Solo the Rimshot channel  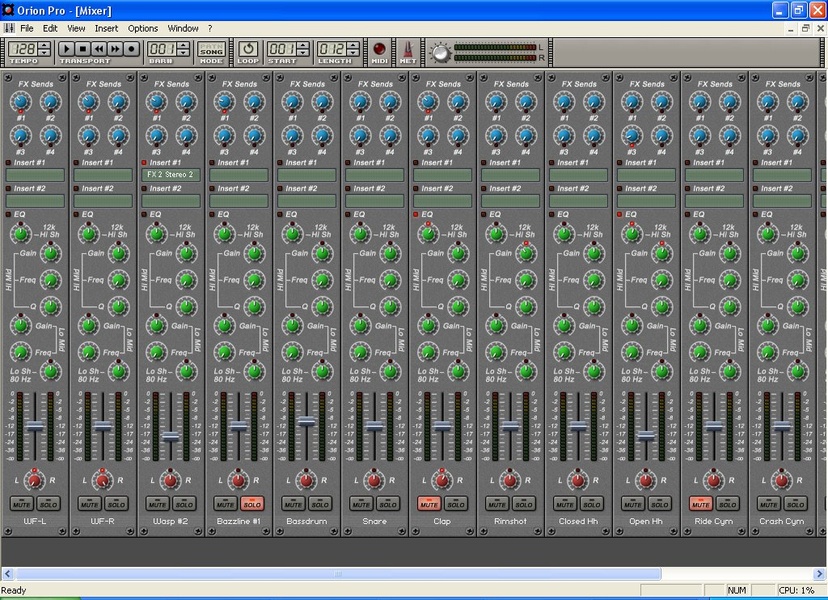[x=523, y=504]
